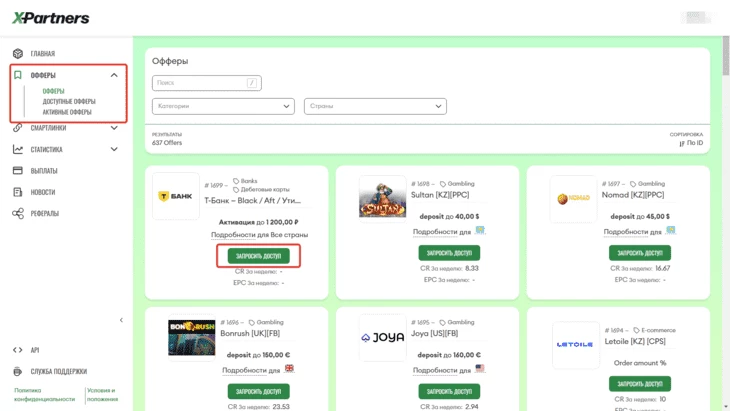Click the Офферы bookmark icon
730x411 pixels.
pyautogui.click(x=18, y=75)
